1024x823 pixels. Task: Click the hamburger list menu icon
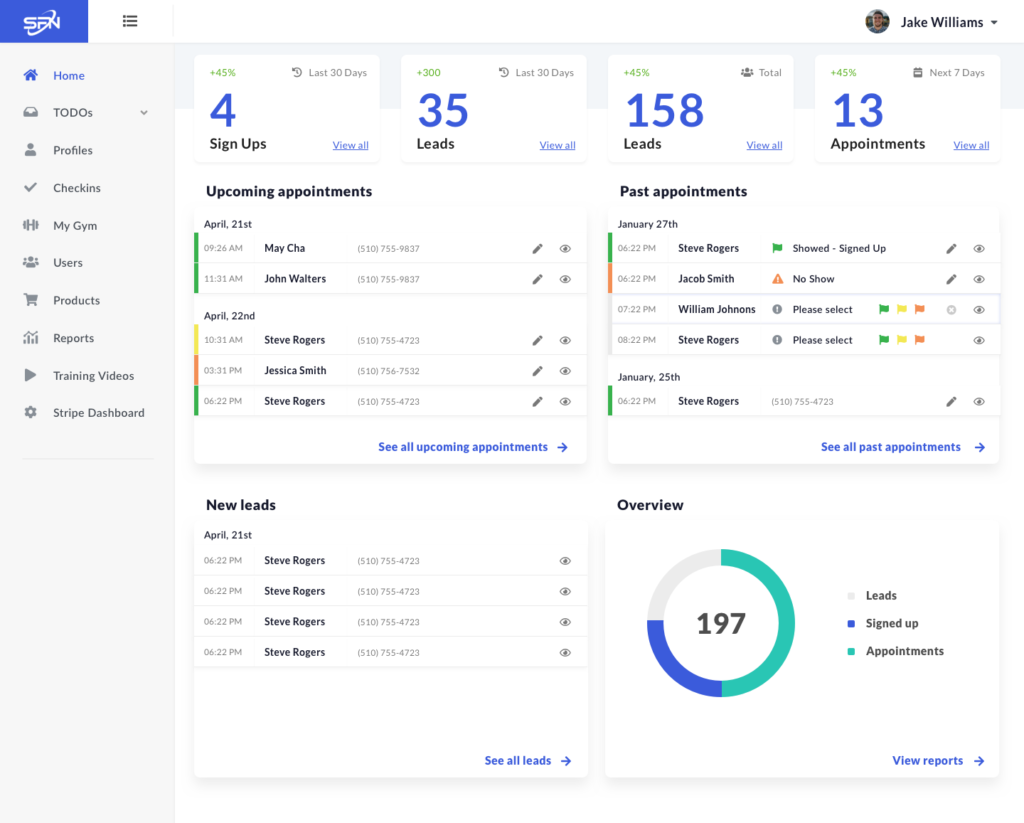[130, 22]
